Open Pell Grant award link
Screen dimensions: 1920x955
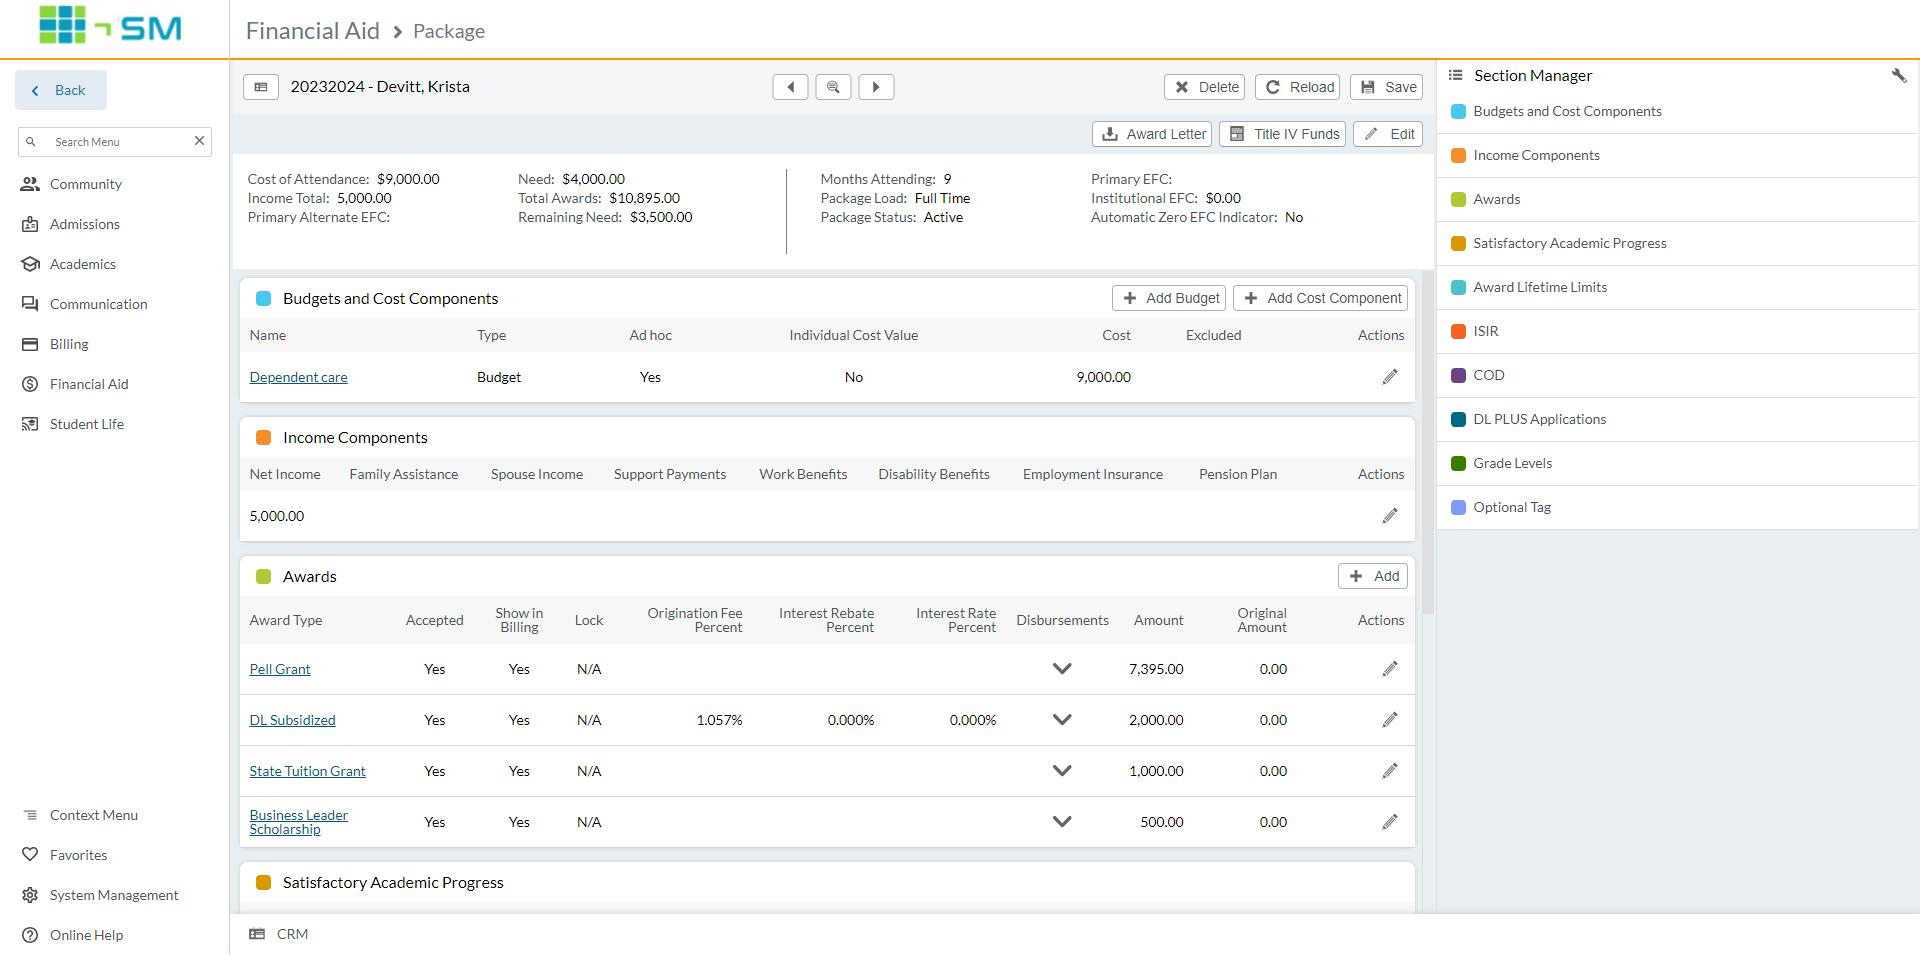(280, 669)
